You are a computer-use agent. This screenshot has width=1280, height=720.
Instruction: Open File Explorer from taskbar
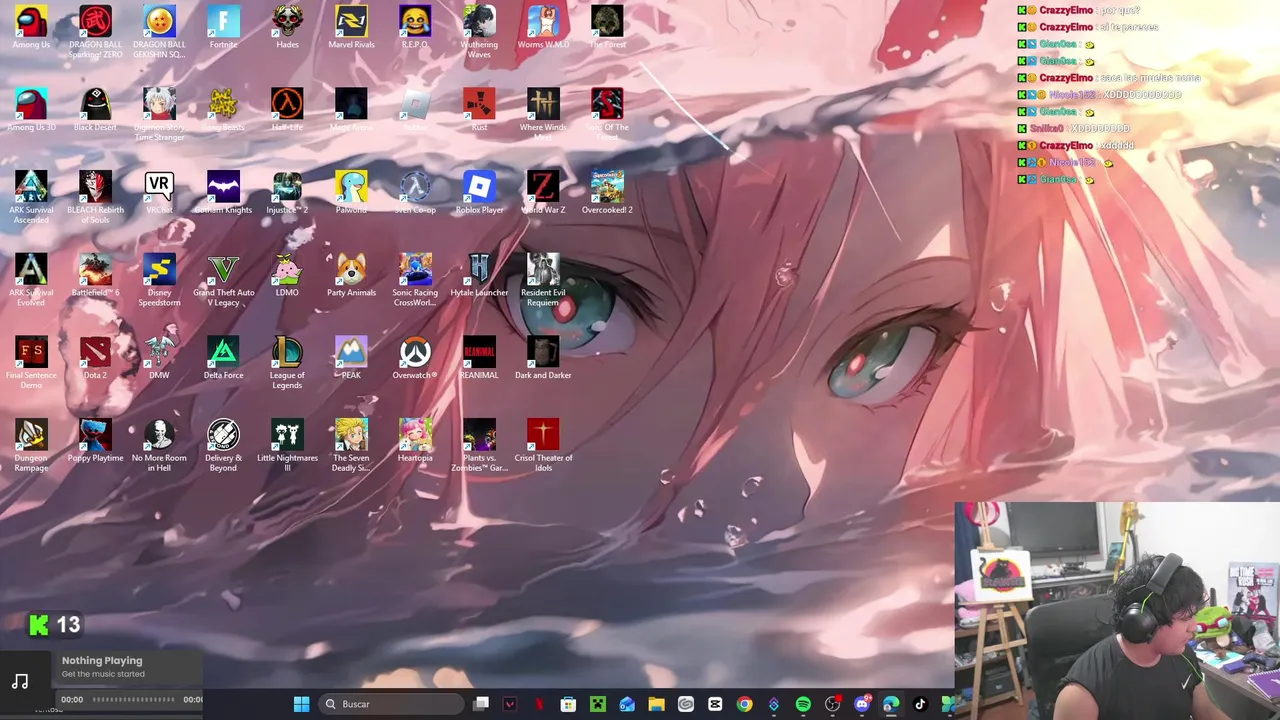pos(656,704)
